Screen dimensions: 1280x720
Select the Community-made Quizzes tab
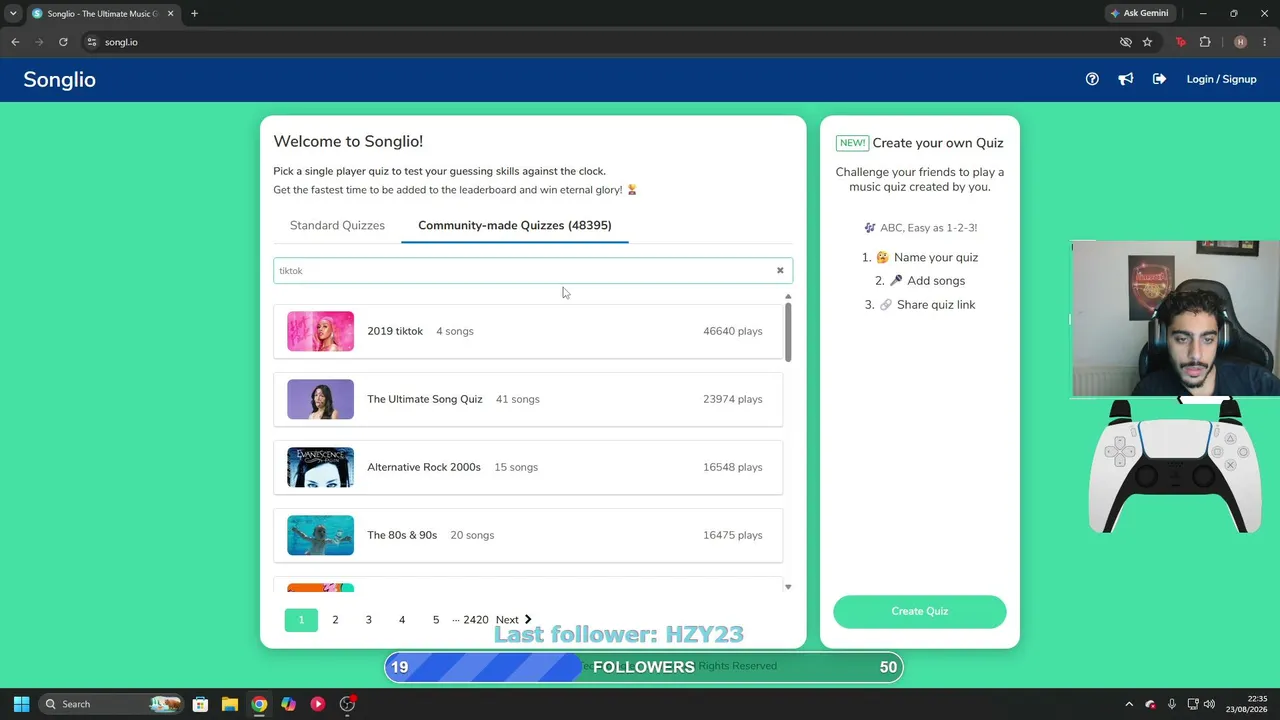pyautogui.click(x=515, y=225)
